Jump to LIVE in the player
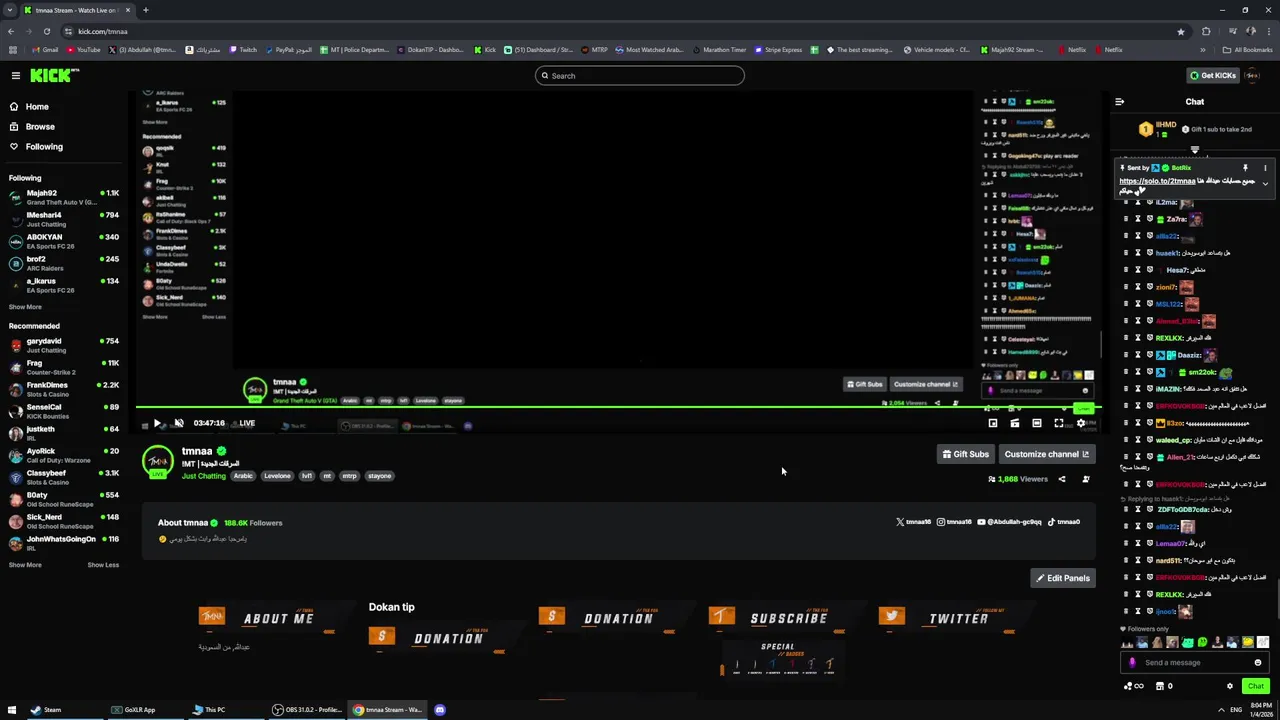Image resolution: width=1280 pixels, height=720 pixels. point(246,423)
